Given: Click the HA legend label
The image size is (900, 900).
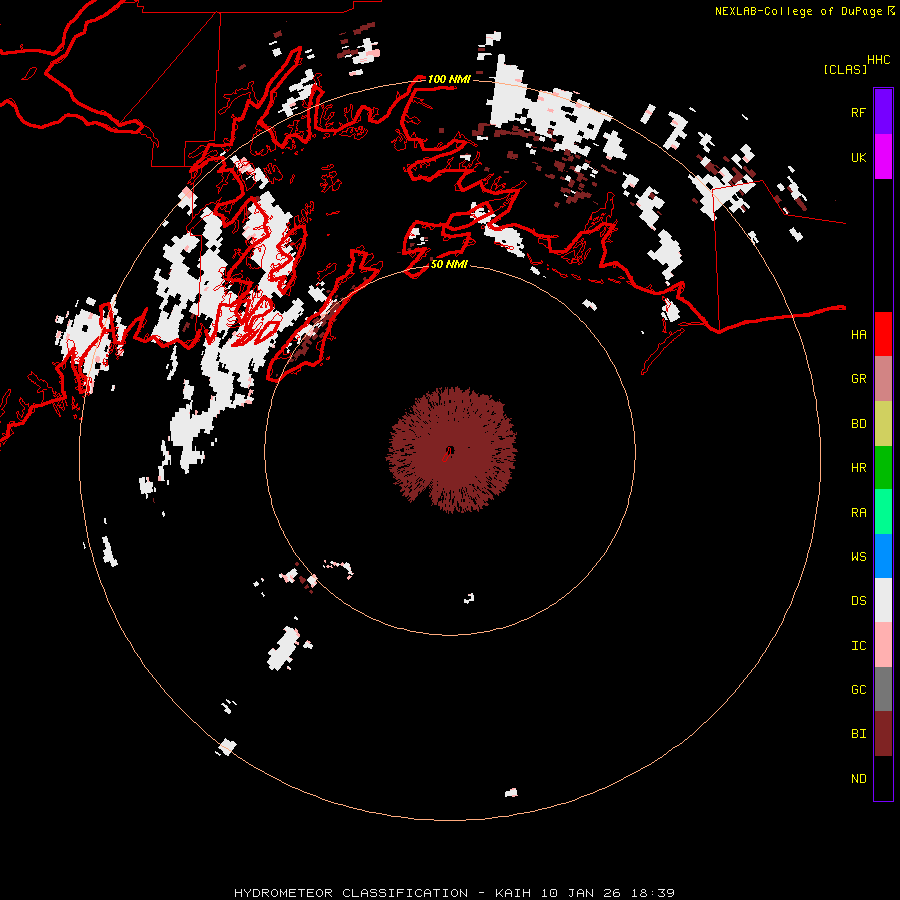Looking at the screenshot, I should [x=858, y=335].
